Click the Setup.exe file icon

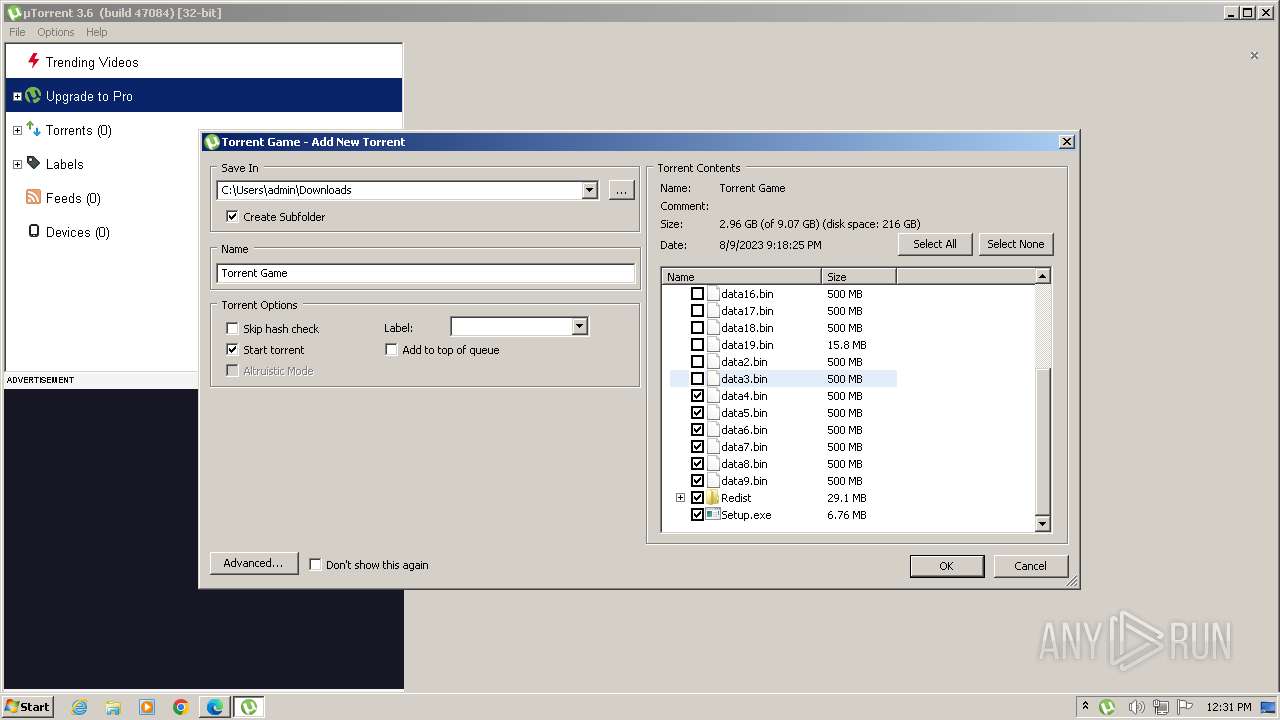[x=713, y=515]
